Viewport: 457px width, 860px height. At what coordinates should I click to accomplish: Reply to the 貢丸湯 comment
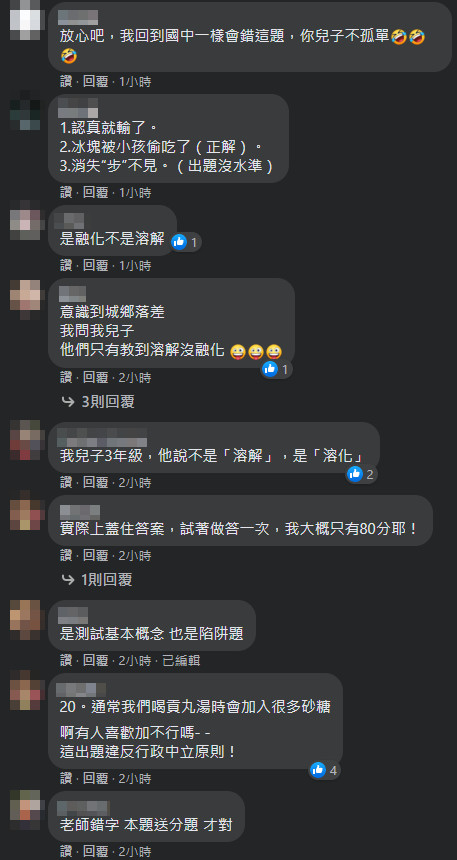click(x=95, y=778)
